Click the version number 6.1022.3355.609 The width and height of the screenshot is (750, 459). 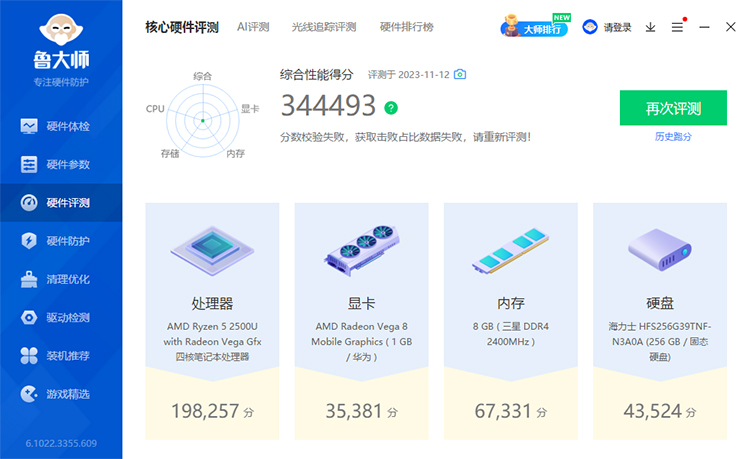pyautogui.click(x=61, y=444)
